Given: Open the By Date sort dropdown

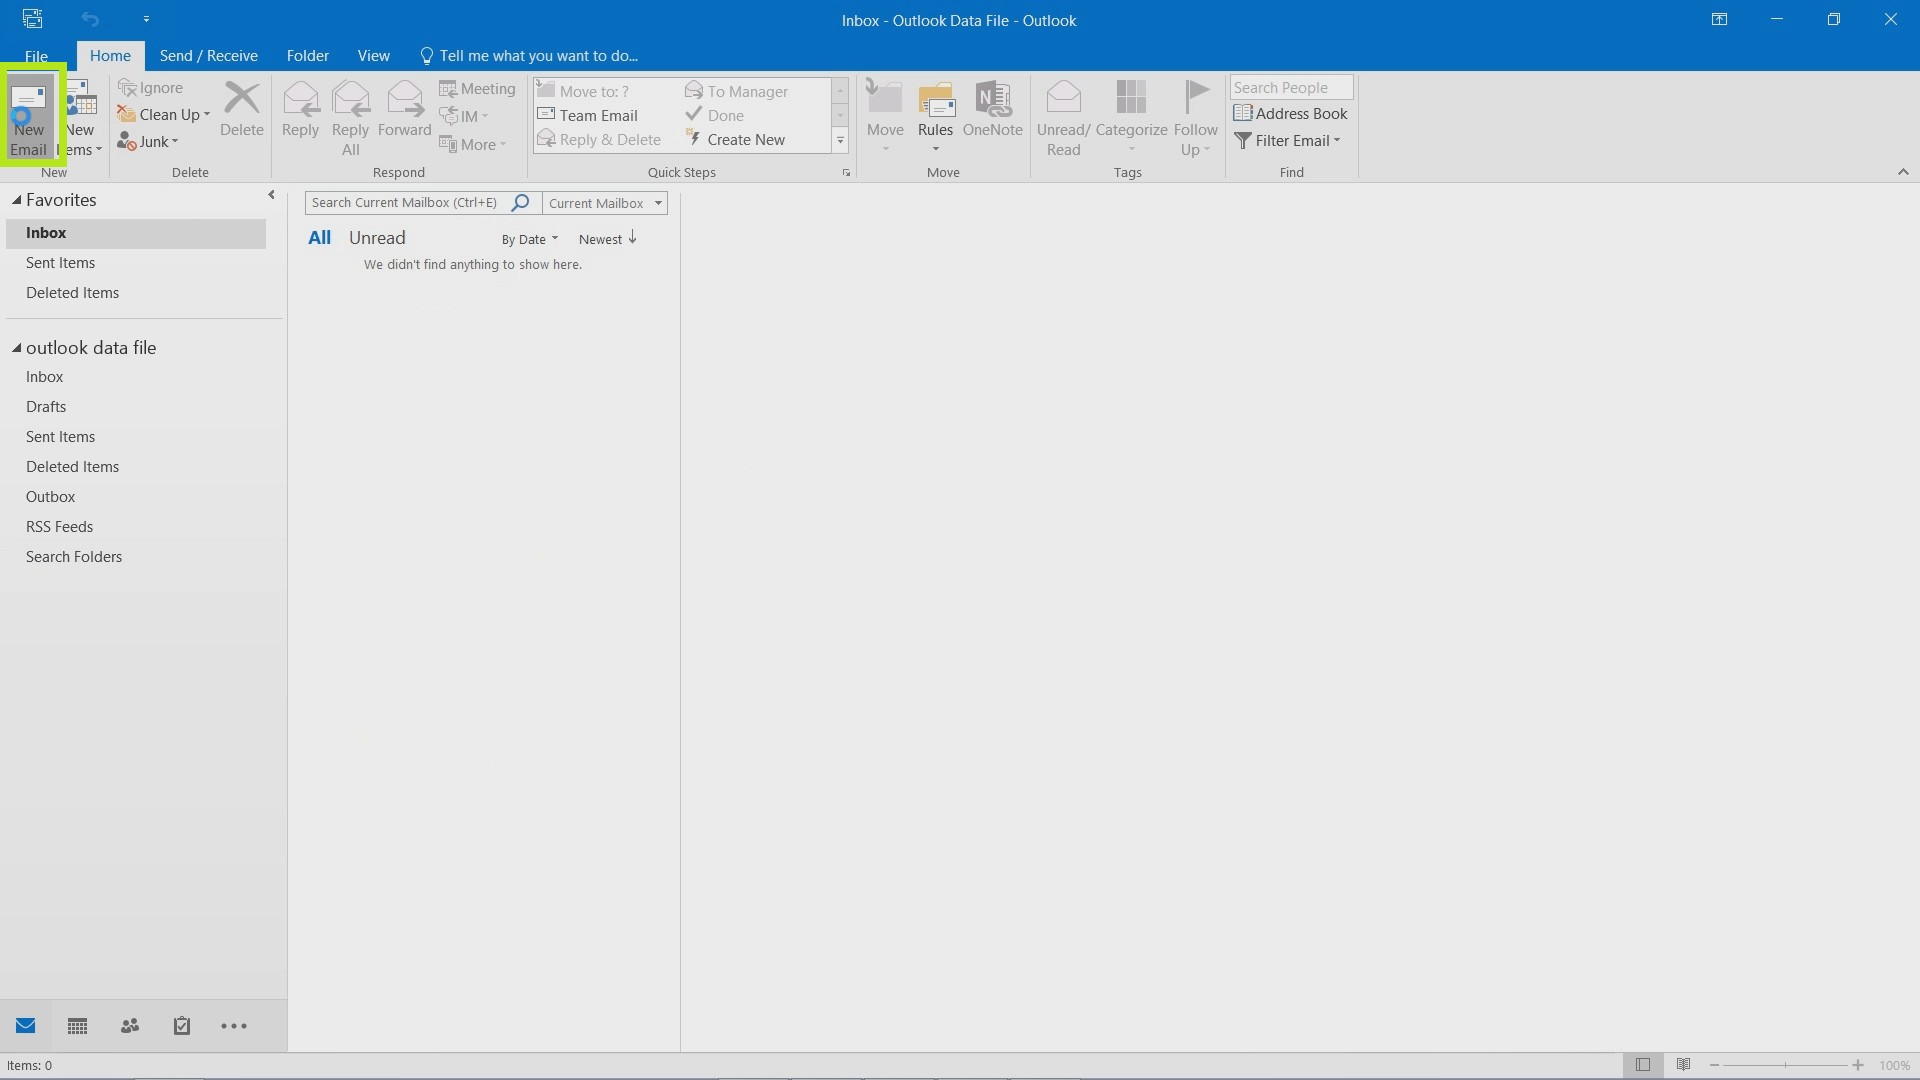Looking at the screenshot, I should (529, 239).
